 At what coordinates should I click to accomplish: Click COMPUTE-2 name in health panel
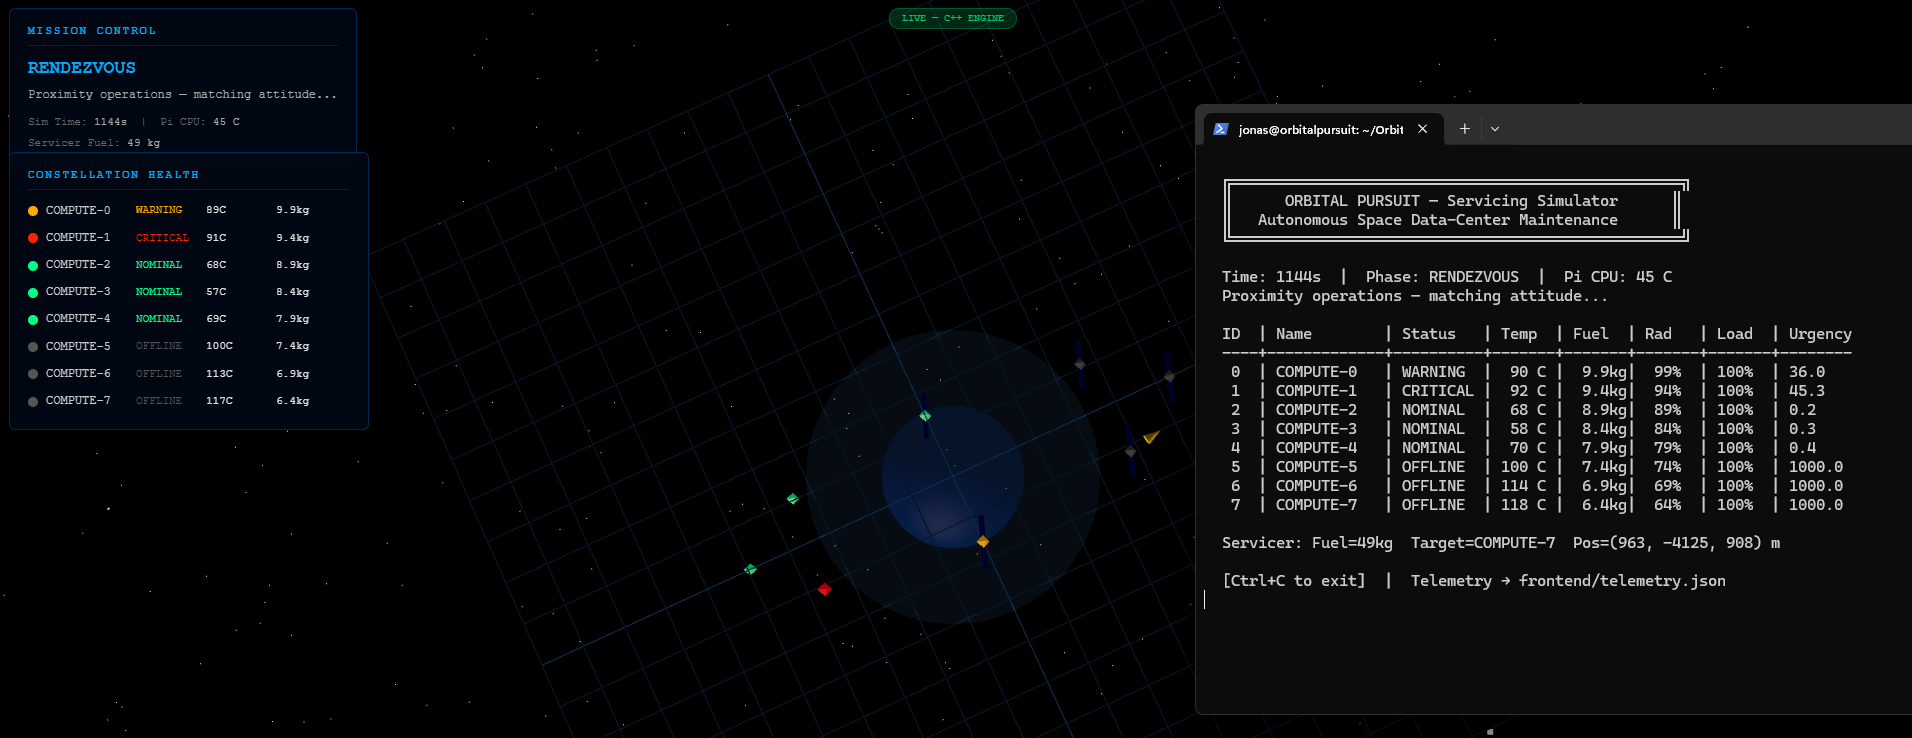(78, 265)
